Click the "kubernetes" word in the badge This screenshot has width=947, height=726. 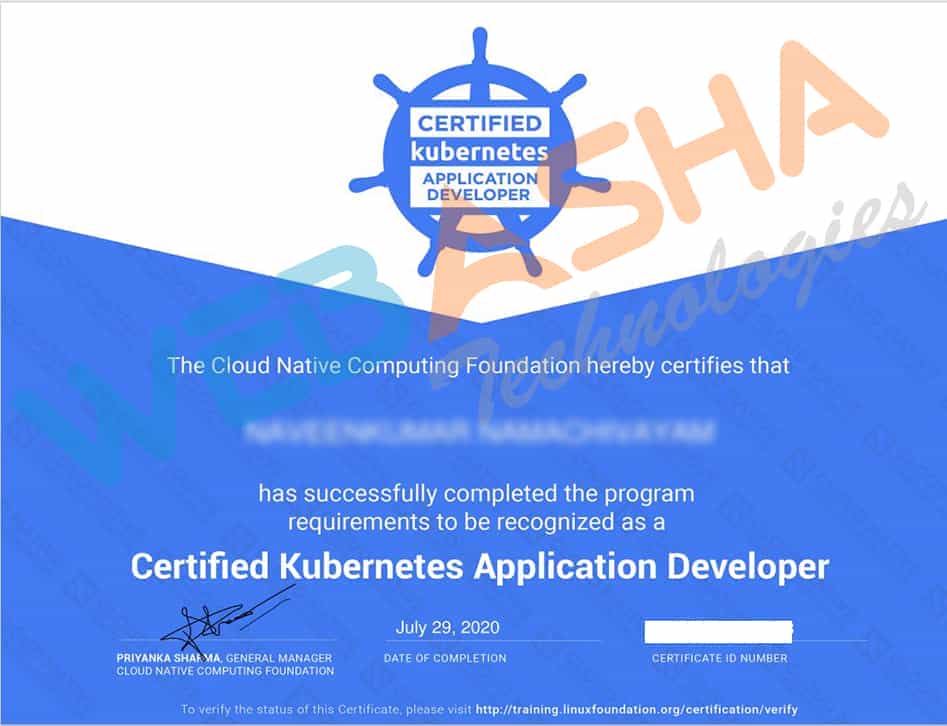480,151
